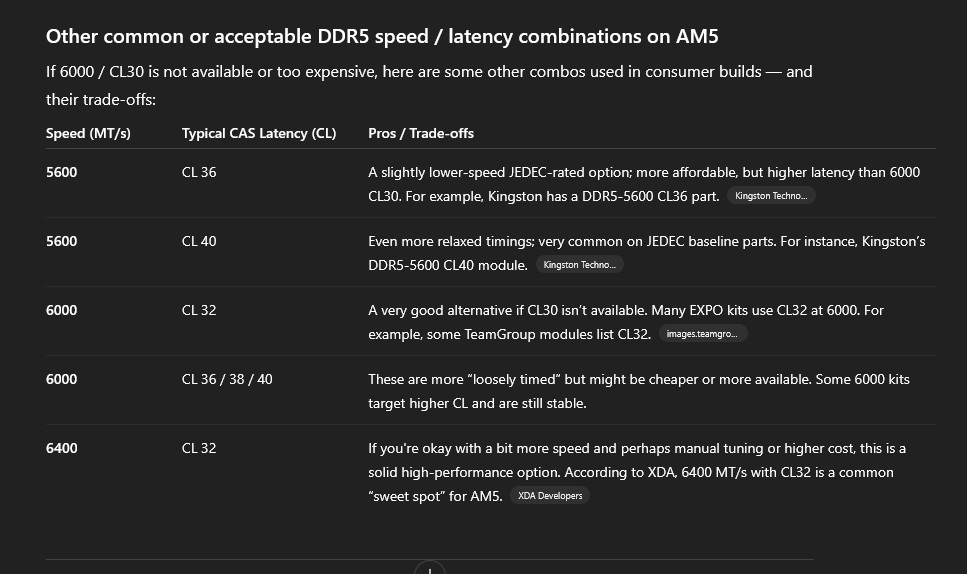967x574 pixels.
Task: Click the intro paragraph about 6000 / CL30
Action: pos(429,85)
